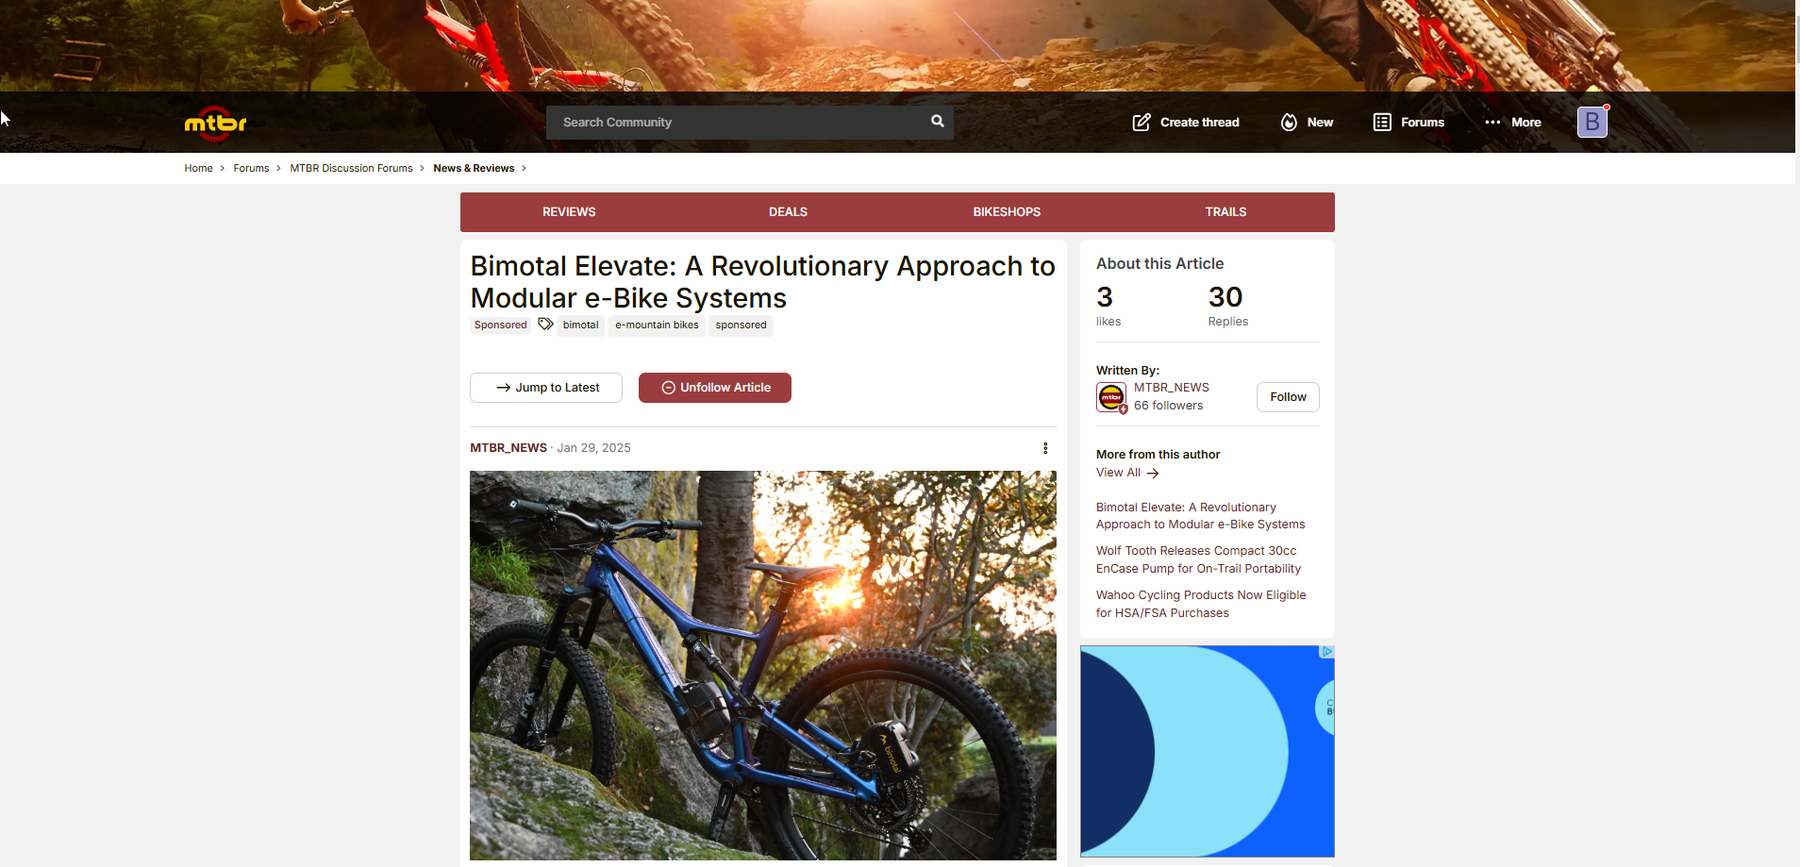Open View All from this author
The width and height of the screenshot is (1800, 867).
click(x=1127, y=473)
